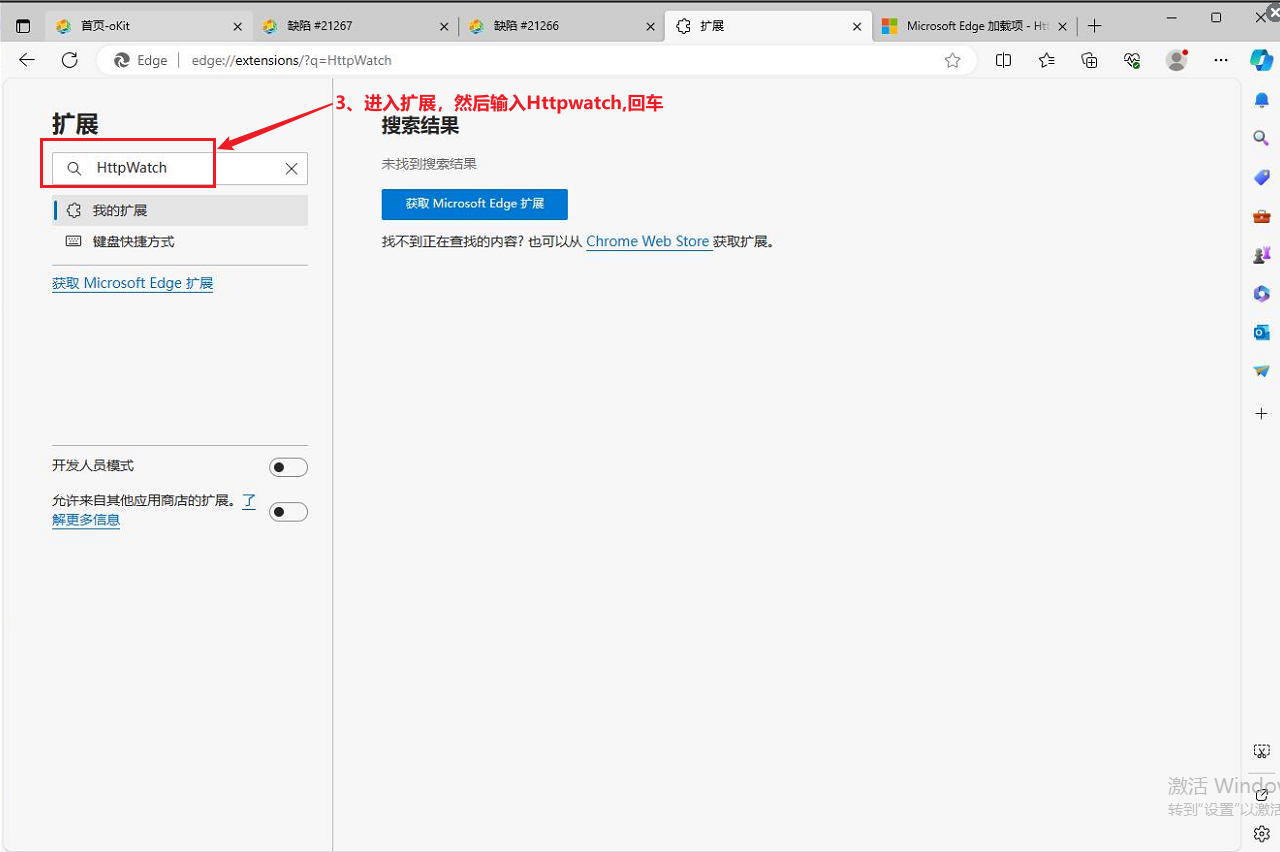Open Settings and more (three dots)

[1221, 60]
